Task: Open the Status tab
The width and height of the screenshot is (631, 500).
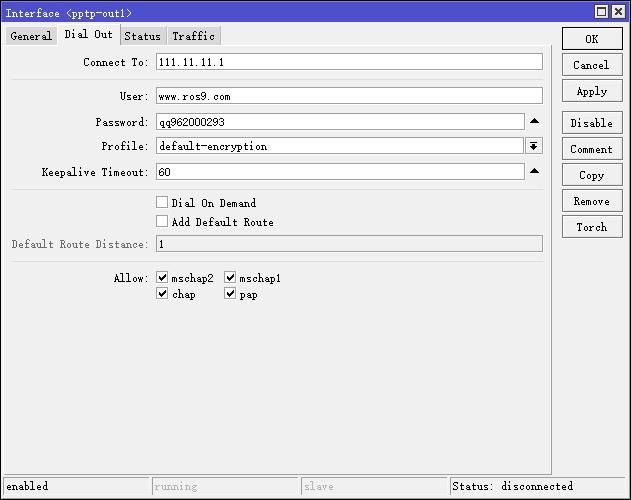Action: 142,36
